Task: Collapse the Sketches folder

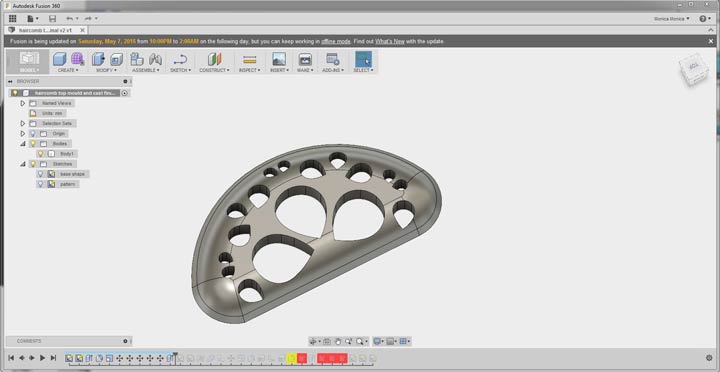Action: click(22, 164)
